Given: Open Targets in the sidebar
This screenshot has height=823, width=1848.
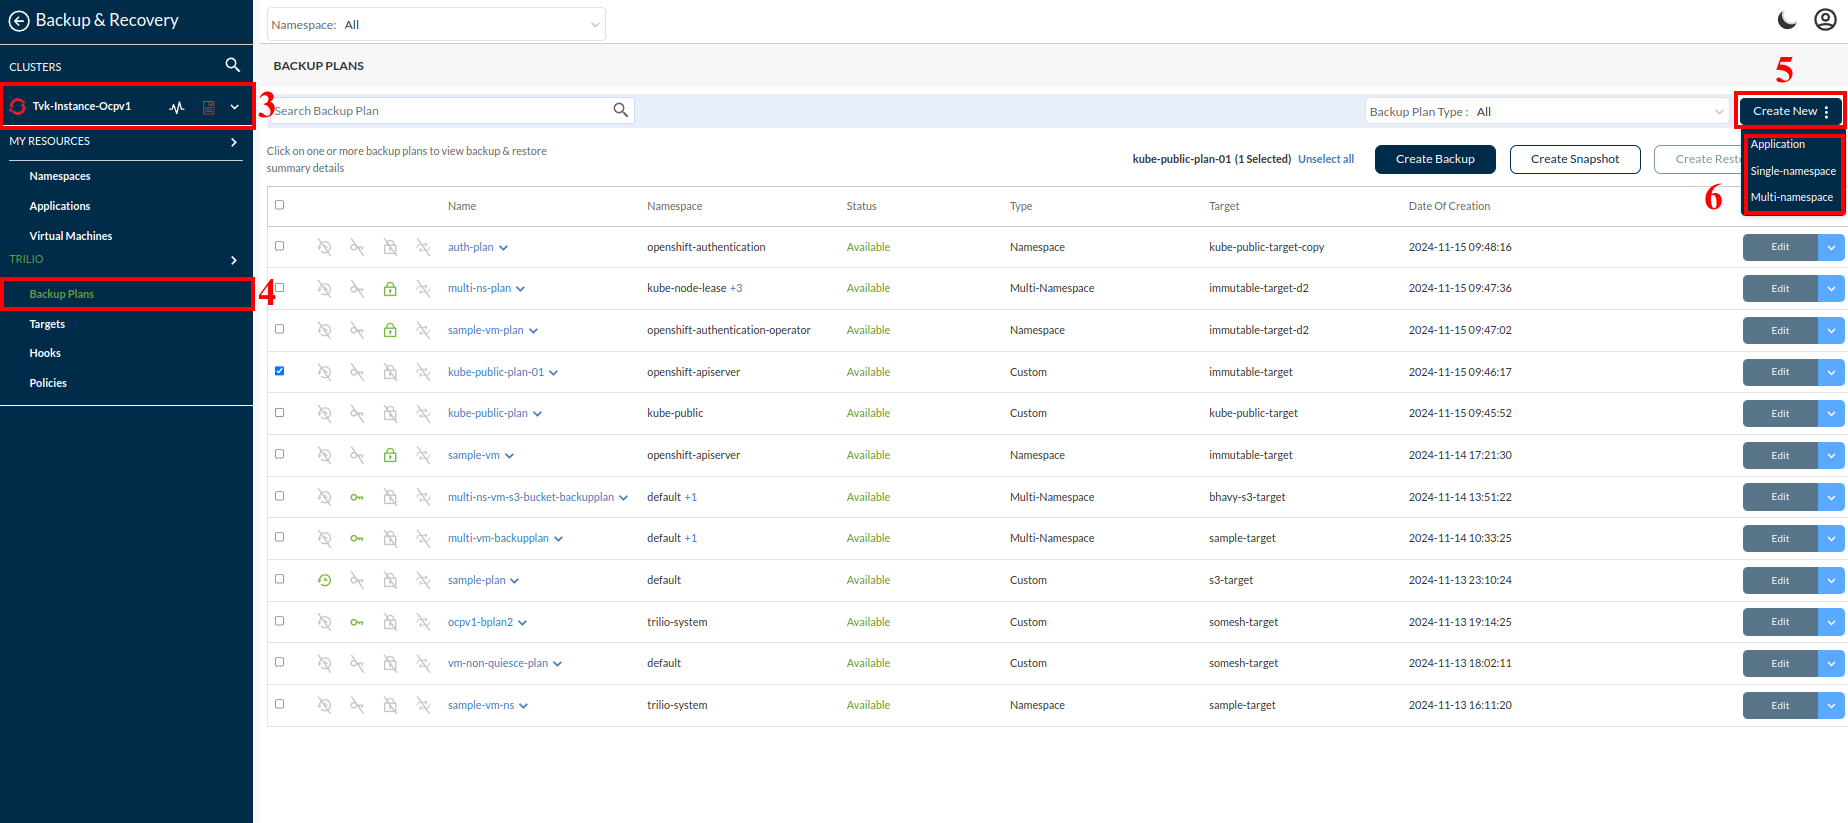Looking at the screenshot, I should coord(47,324).
